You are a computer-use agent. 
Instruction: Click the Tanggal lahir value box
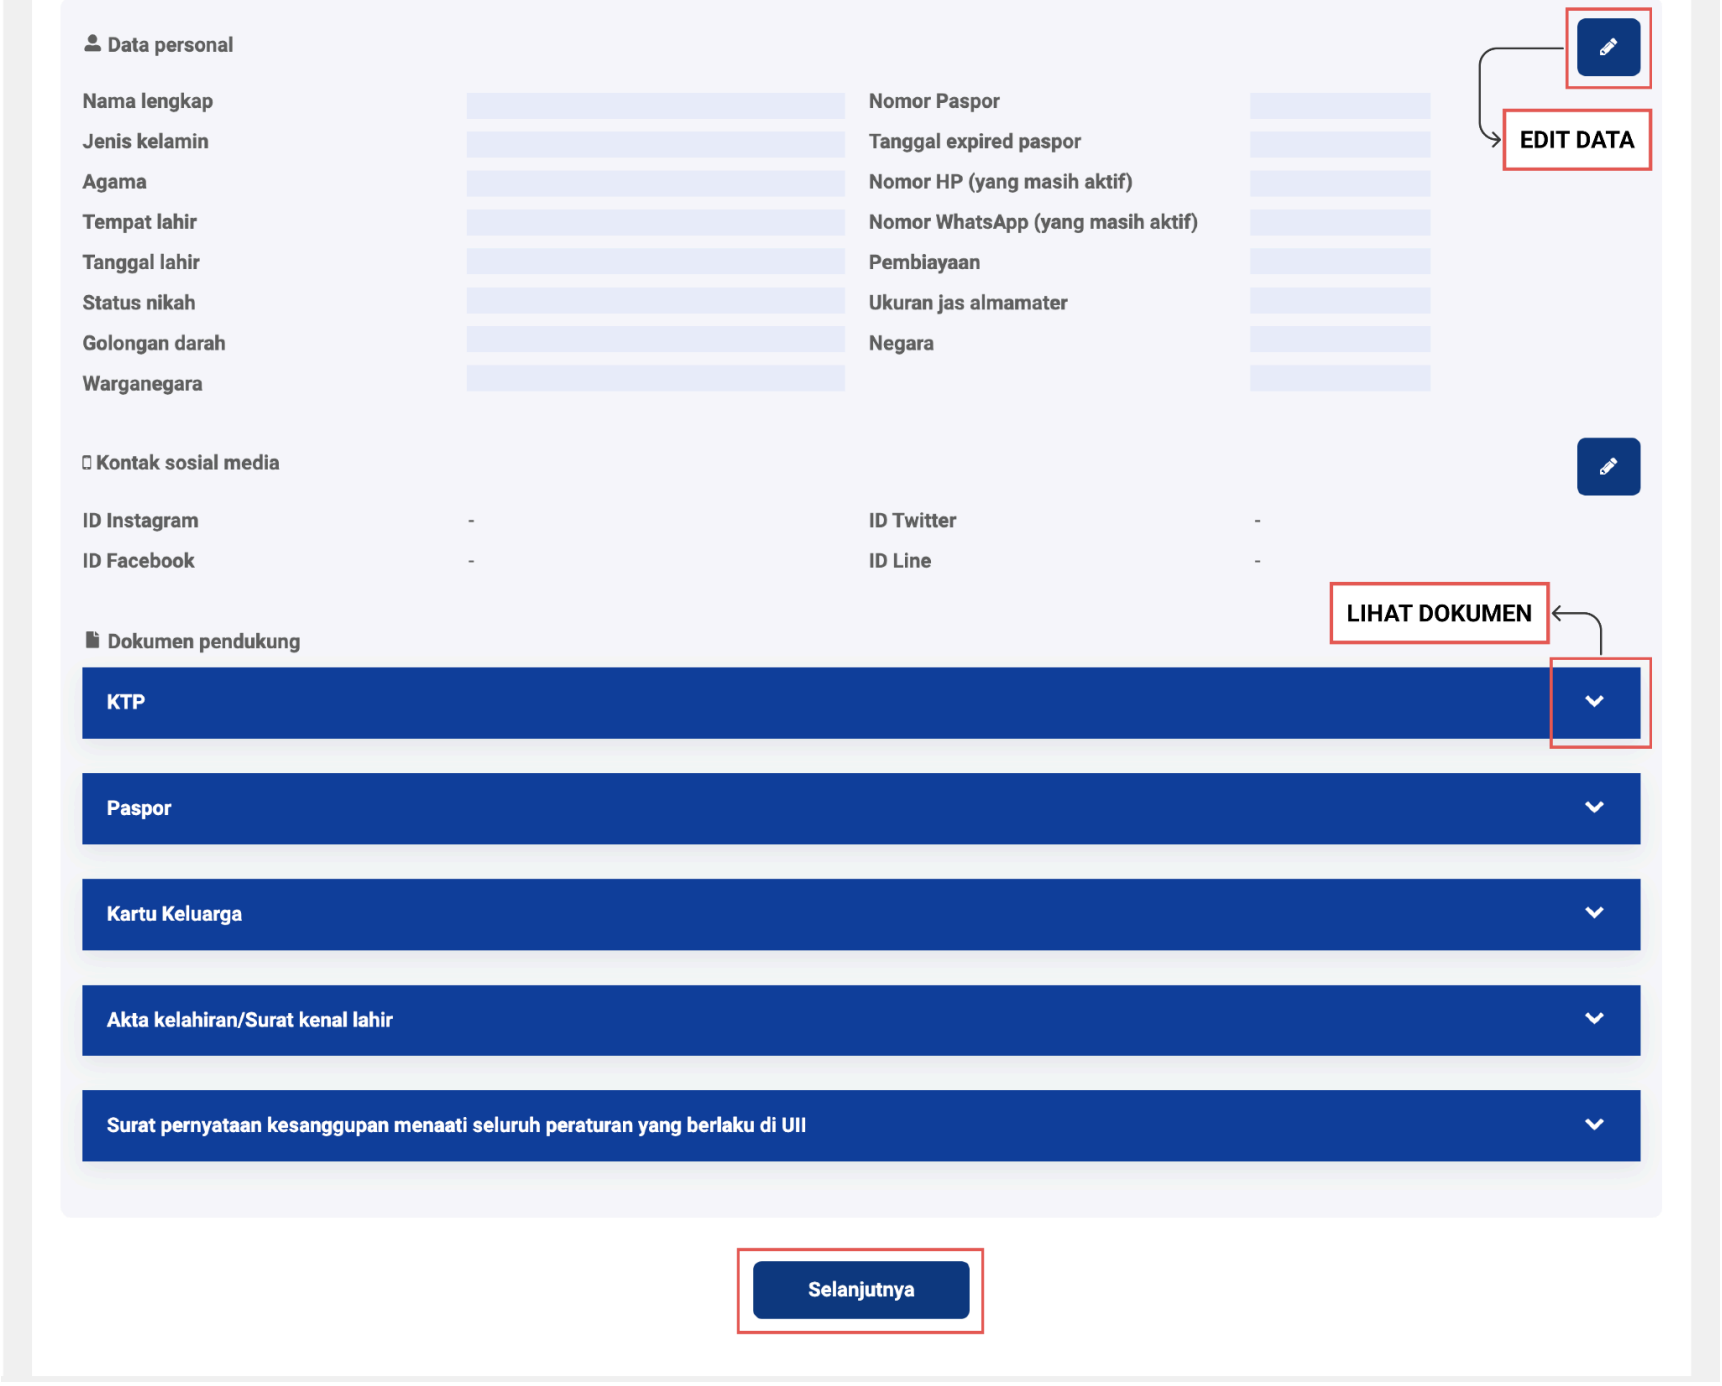point(655,261)
